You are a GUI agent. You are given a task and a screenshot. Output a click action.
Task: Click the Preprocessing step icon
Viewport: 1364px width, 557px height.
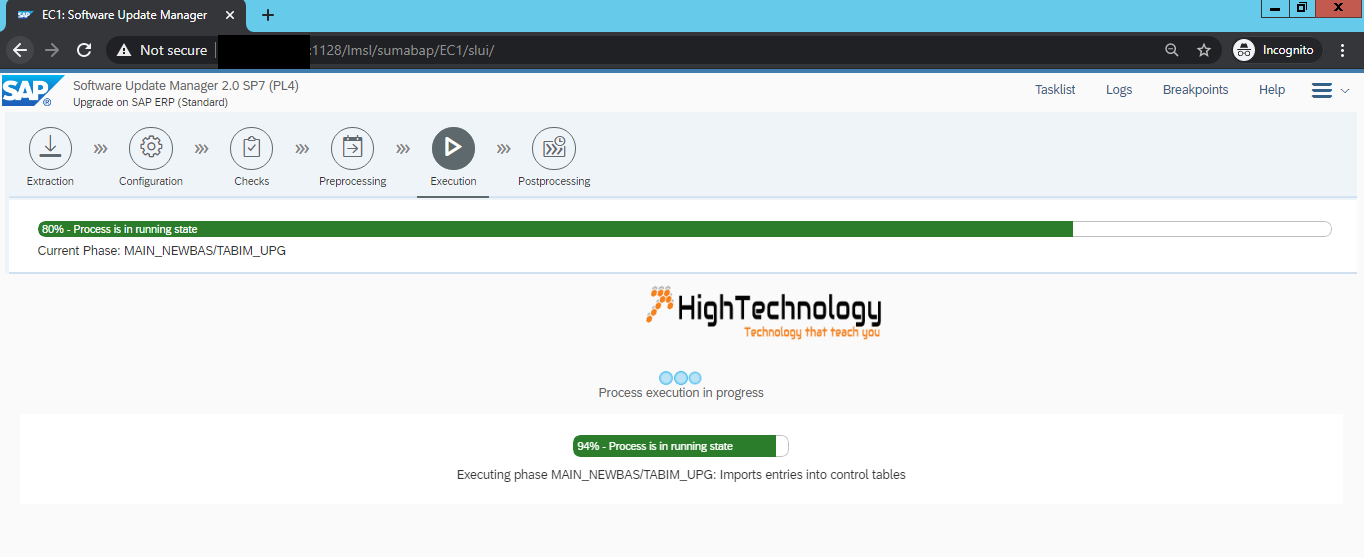353,148
